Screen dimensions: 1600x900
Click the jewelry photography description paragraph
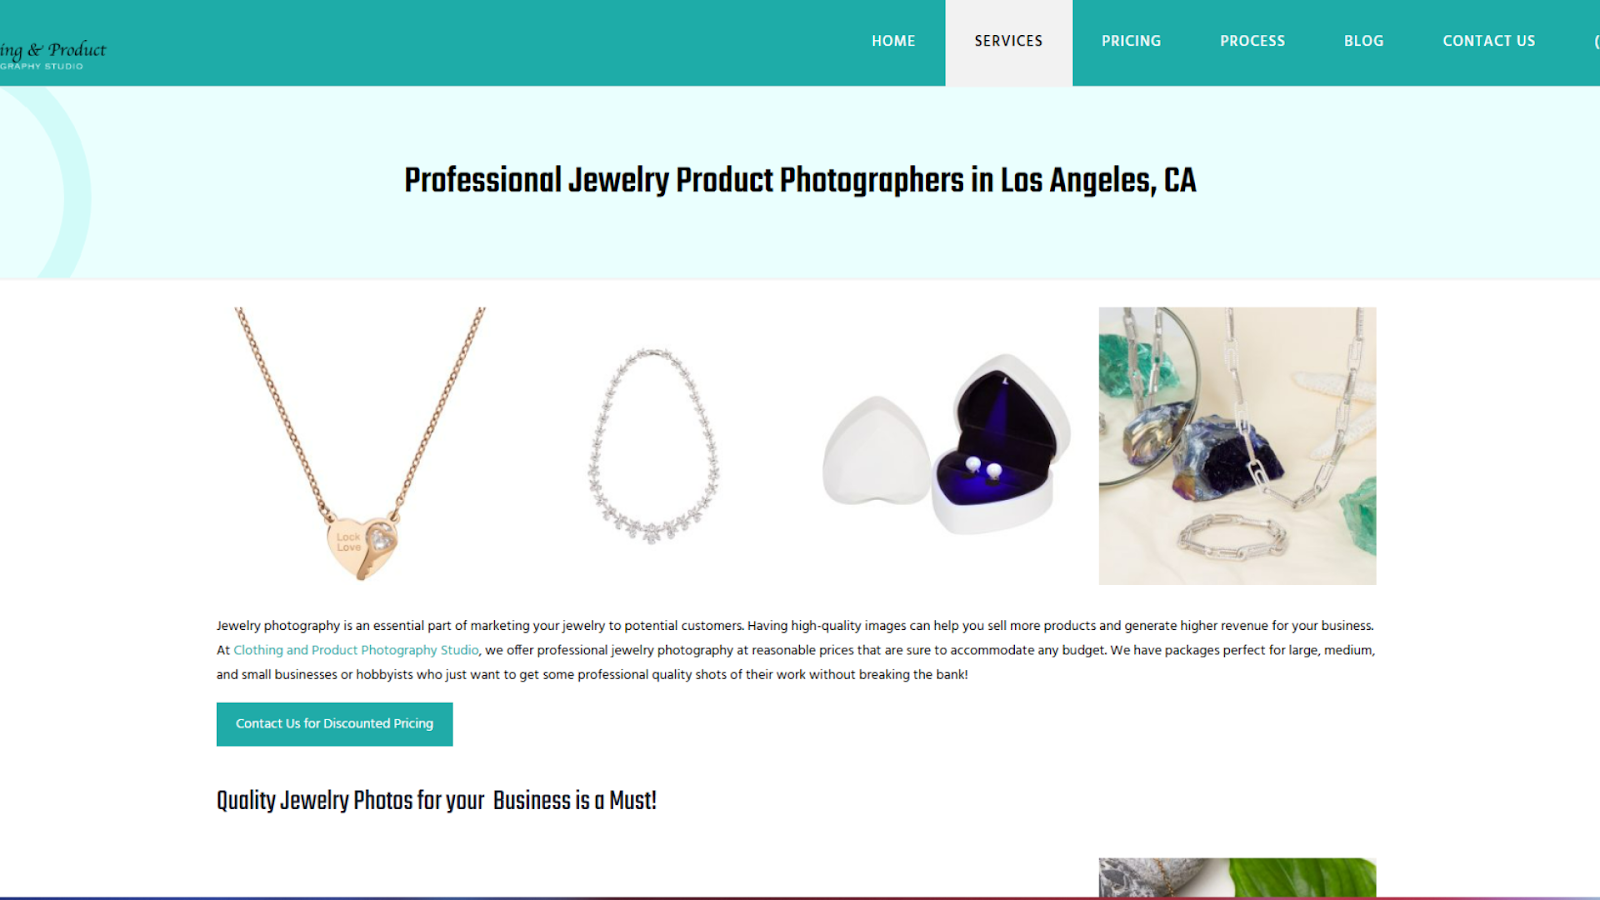point(796,650)
